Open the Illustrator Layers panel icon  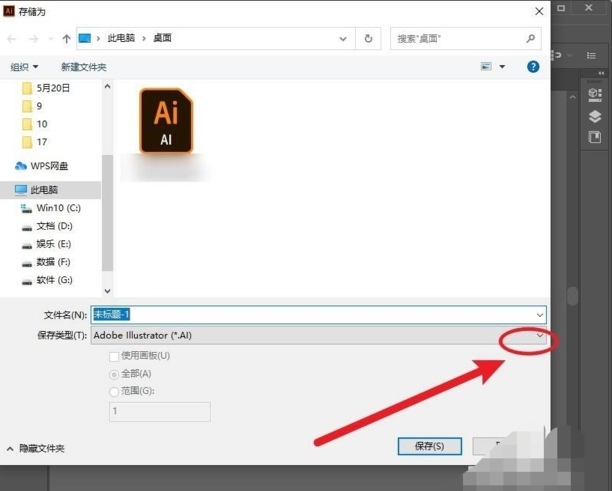coord(595,117)
